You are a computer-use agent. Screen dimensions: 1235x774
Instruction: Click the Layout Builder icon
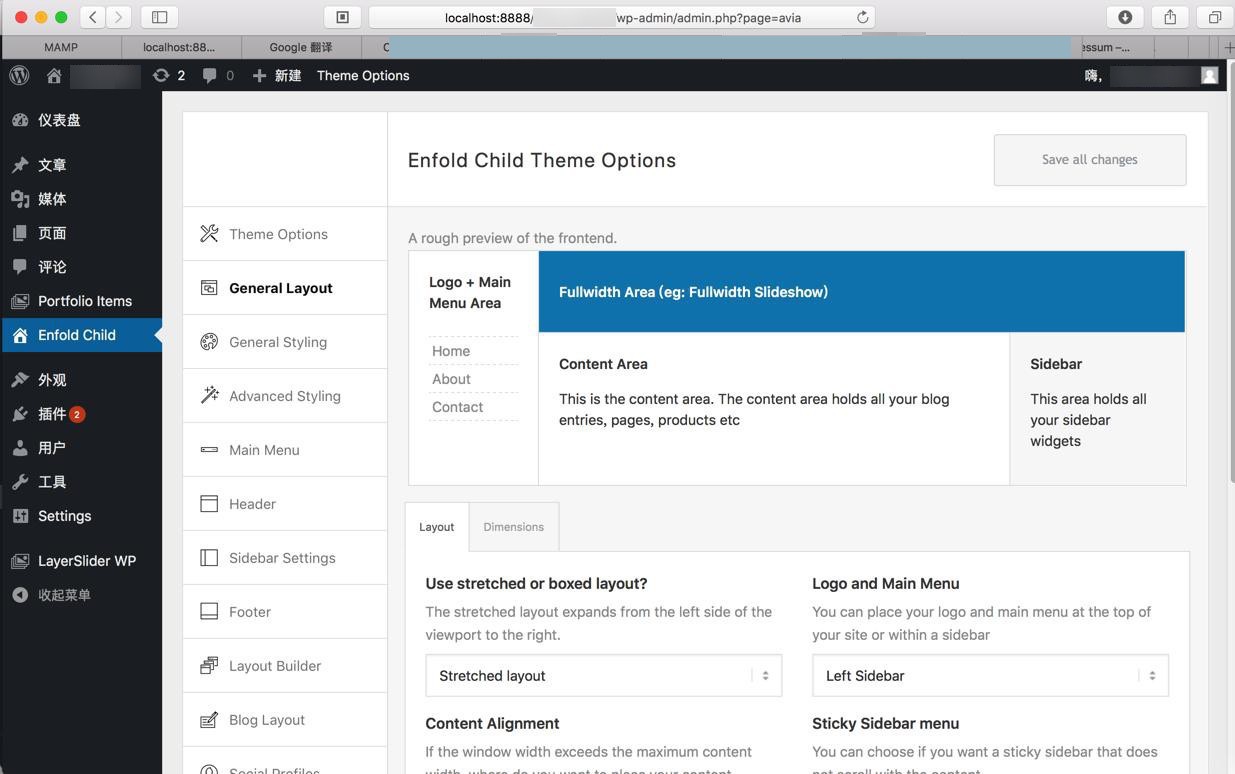pyautogui.click(x=209, y=666)
